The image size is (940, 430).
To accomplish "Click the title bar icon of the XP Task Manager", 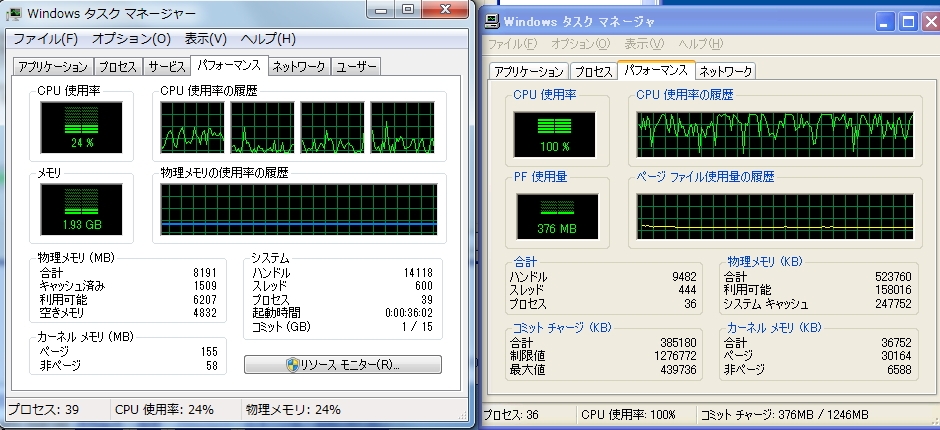I will click(492, 22).
